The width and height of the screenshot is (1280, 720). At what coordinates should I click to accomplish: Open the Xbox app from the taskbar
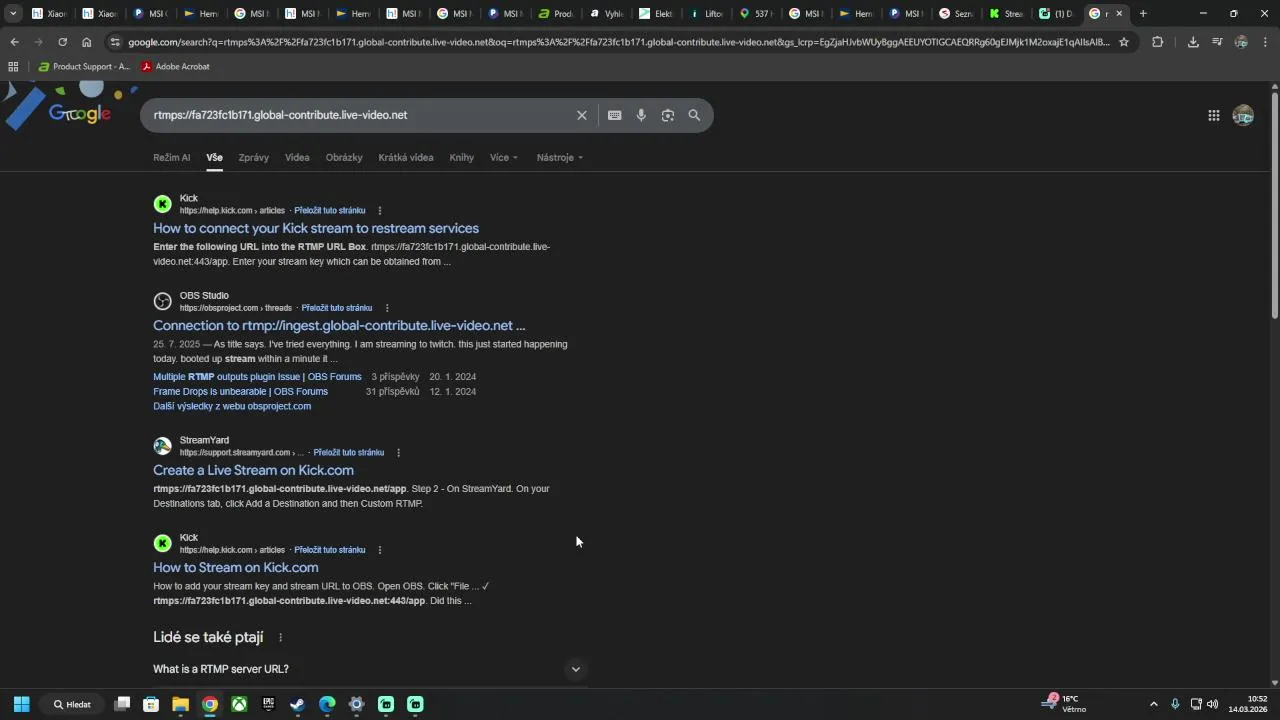point(239,704)
